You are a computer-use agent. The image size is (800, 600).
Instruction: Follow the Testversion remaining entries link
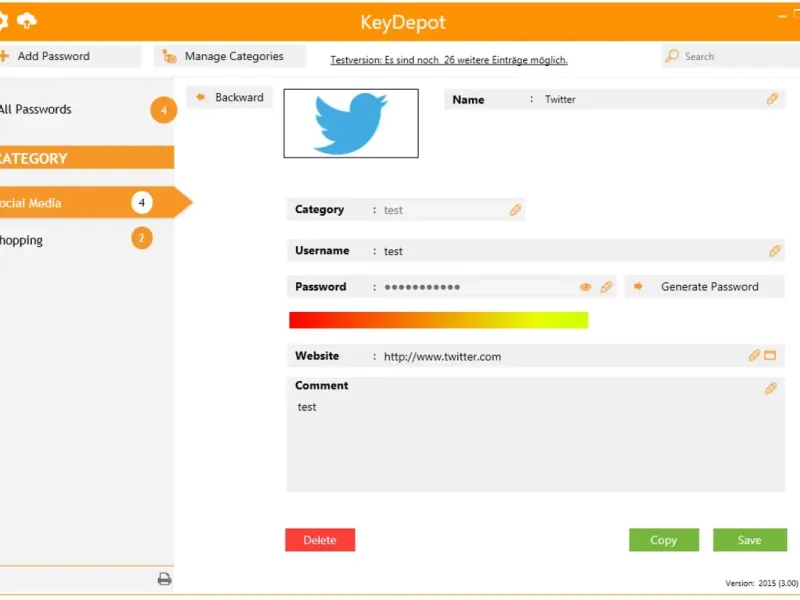448,60
